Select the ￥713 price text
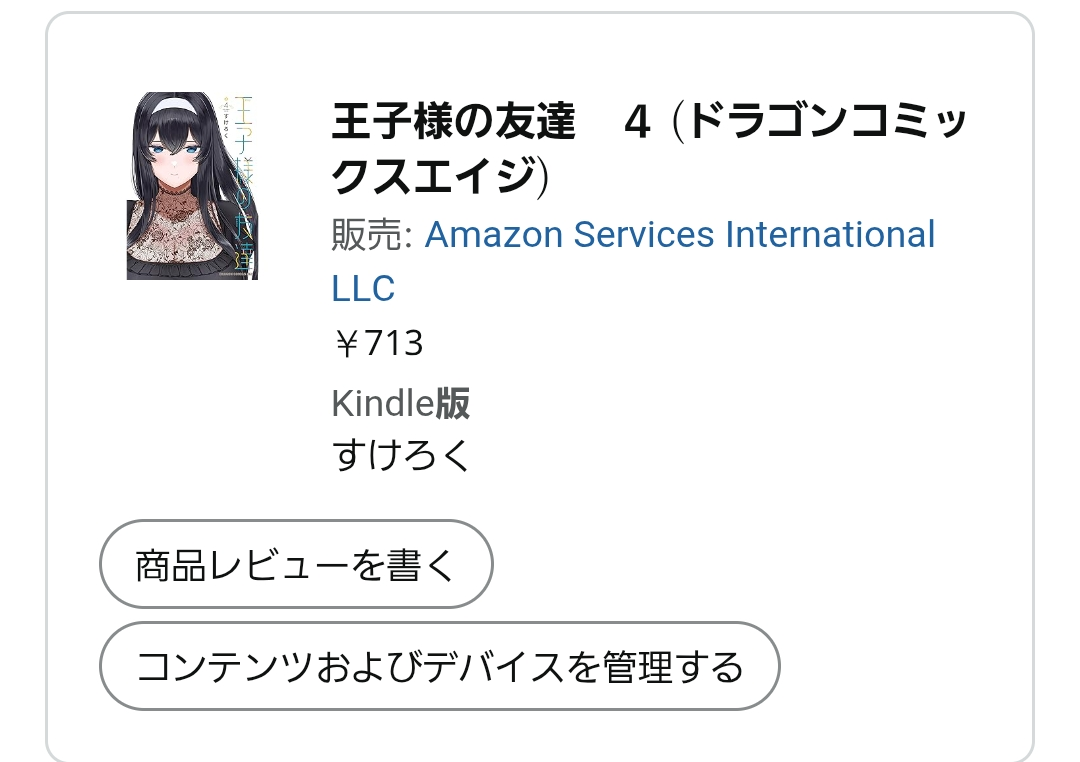1080x762 pixels. point(378,344)
